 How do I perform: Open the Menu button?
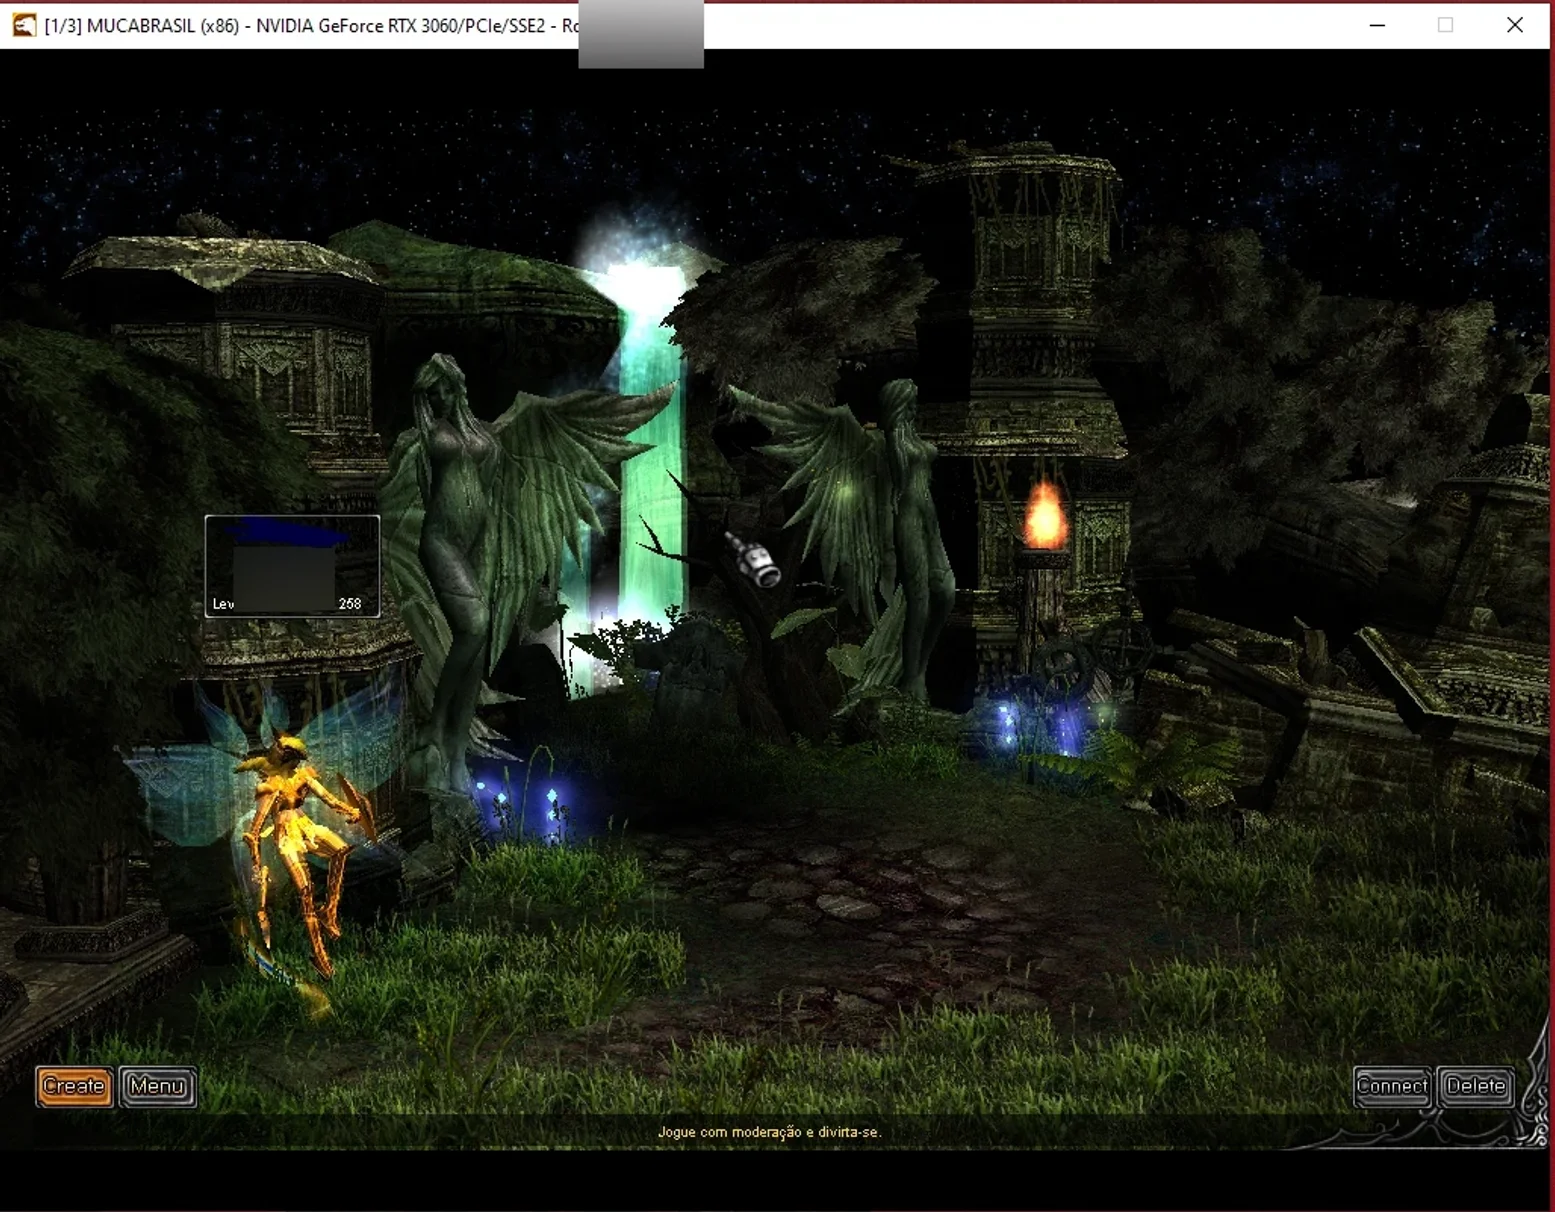click(x=158, y=1086)
